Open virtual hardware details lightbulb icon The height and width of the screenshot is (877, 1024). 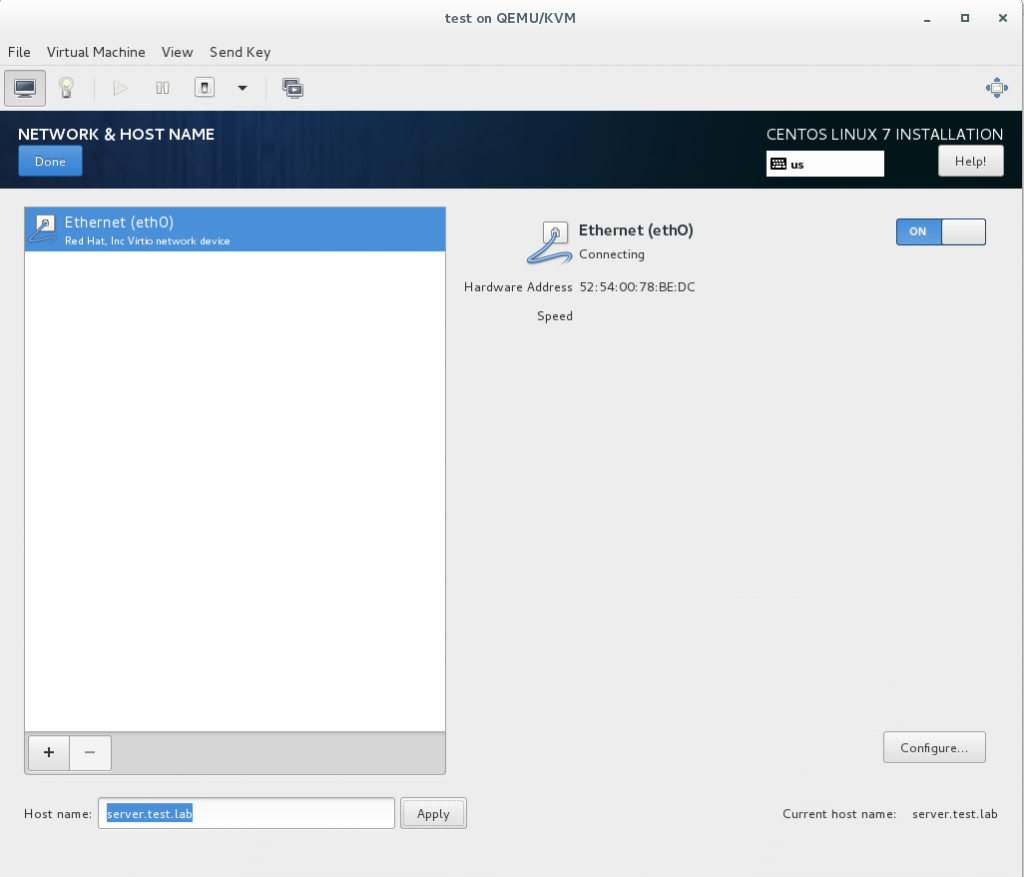67,88
